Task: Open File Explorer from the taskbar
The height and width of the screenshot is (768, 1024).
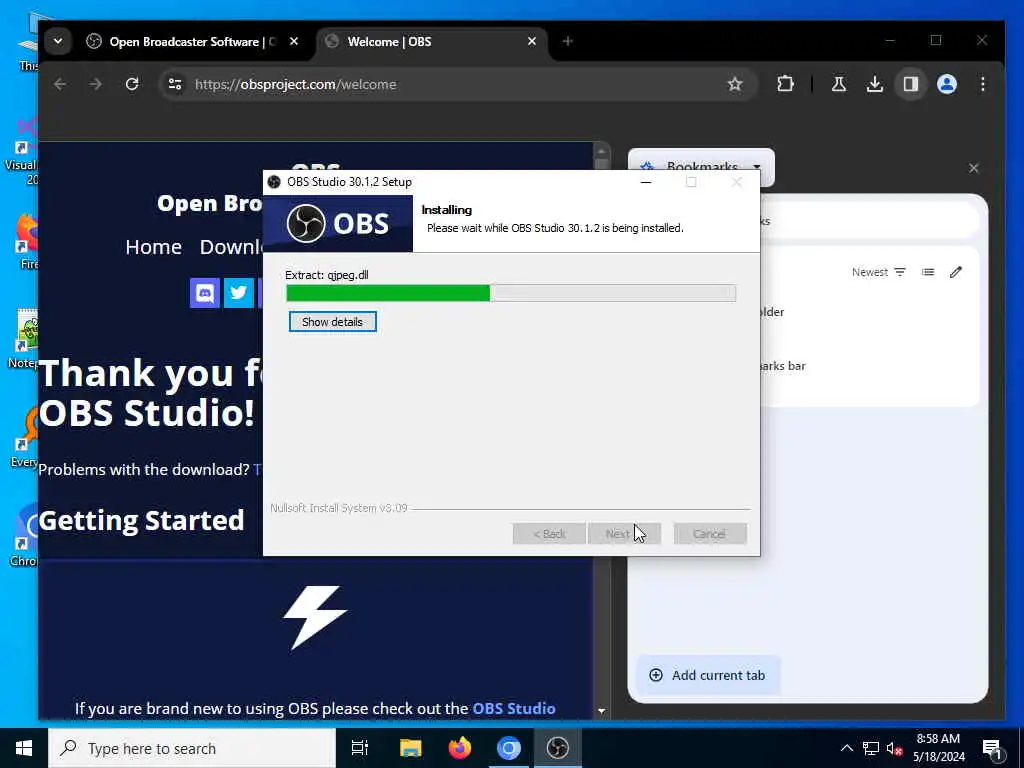Action: click(x=411, y=748)
